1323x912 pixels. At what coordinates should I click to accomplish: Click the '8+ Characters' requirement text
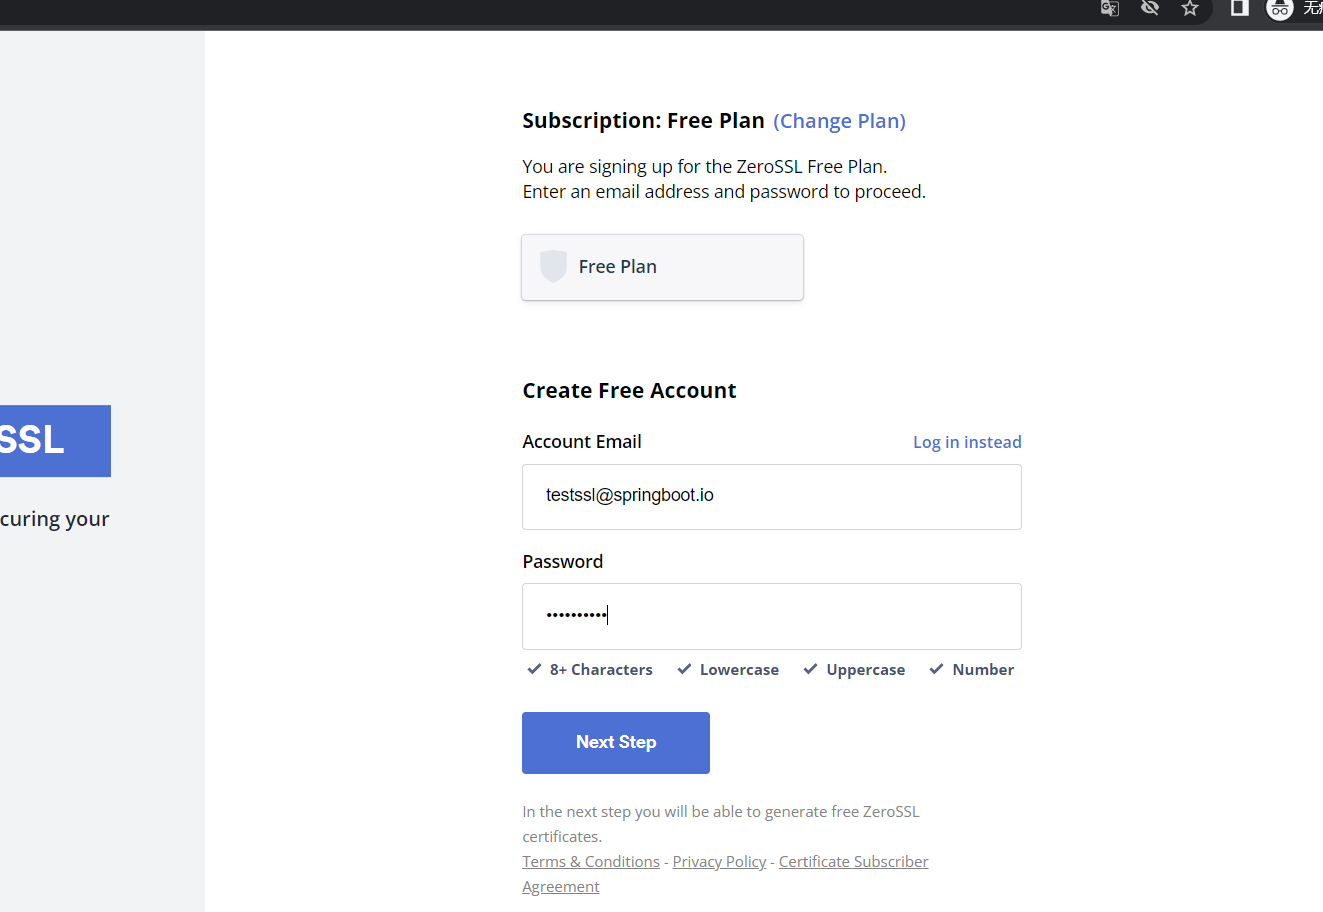pyautogui.click(x=601, y=670)
